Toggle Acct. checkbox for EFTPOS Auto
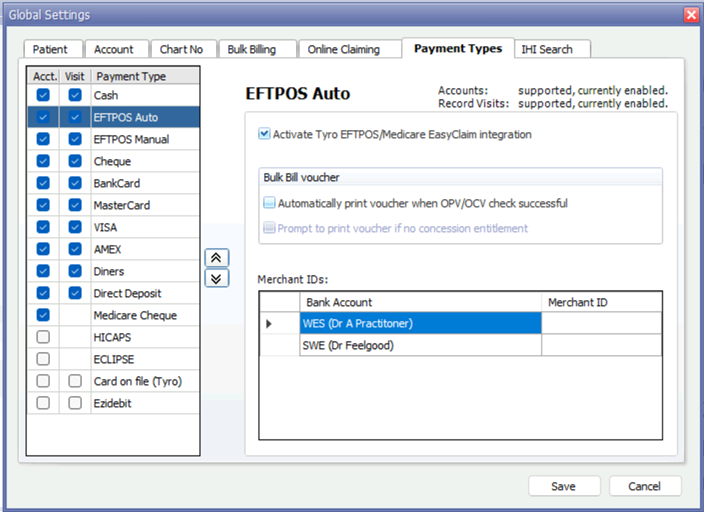 (43, 117)
